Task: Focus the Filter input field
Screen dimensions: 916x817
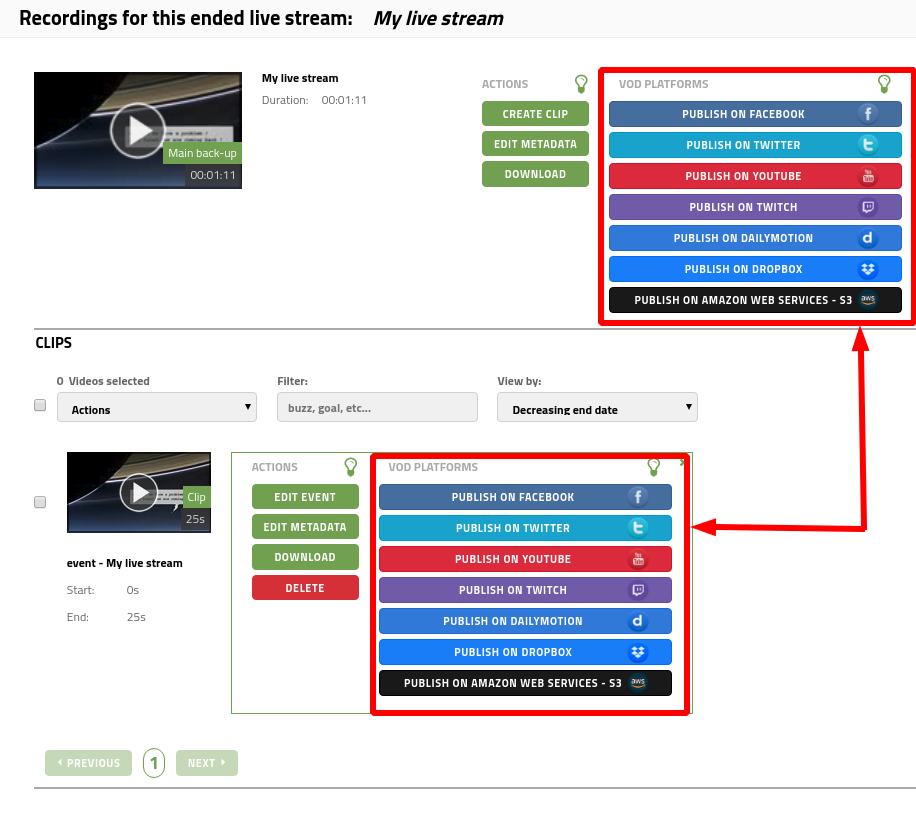Action: [x=377, y=407]
